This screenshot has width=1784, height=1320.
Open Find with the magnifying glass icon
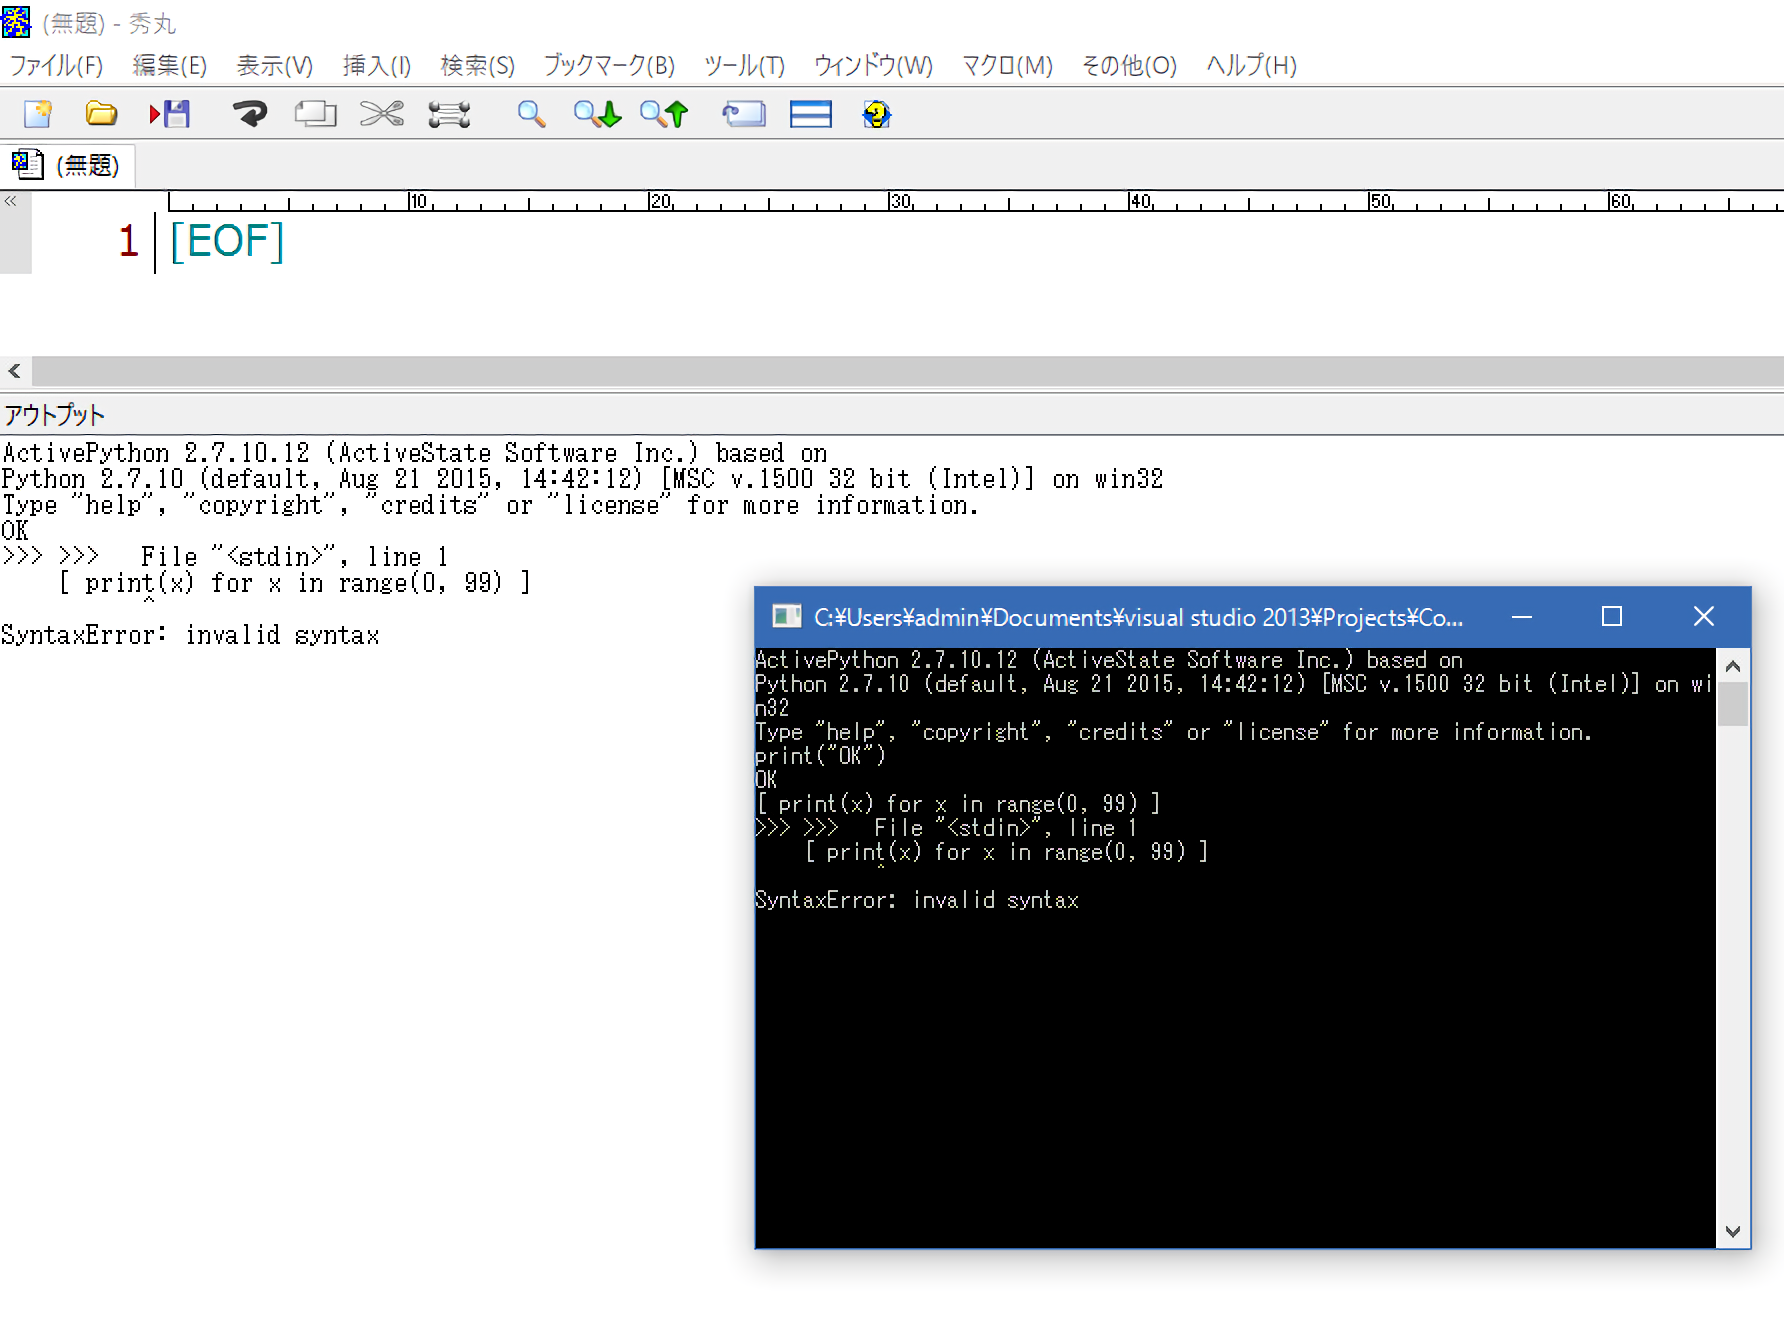coord(531,114)
